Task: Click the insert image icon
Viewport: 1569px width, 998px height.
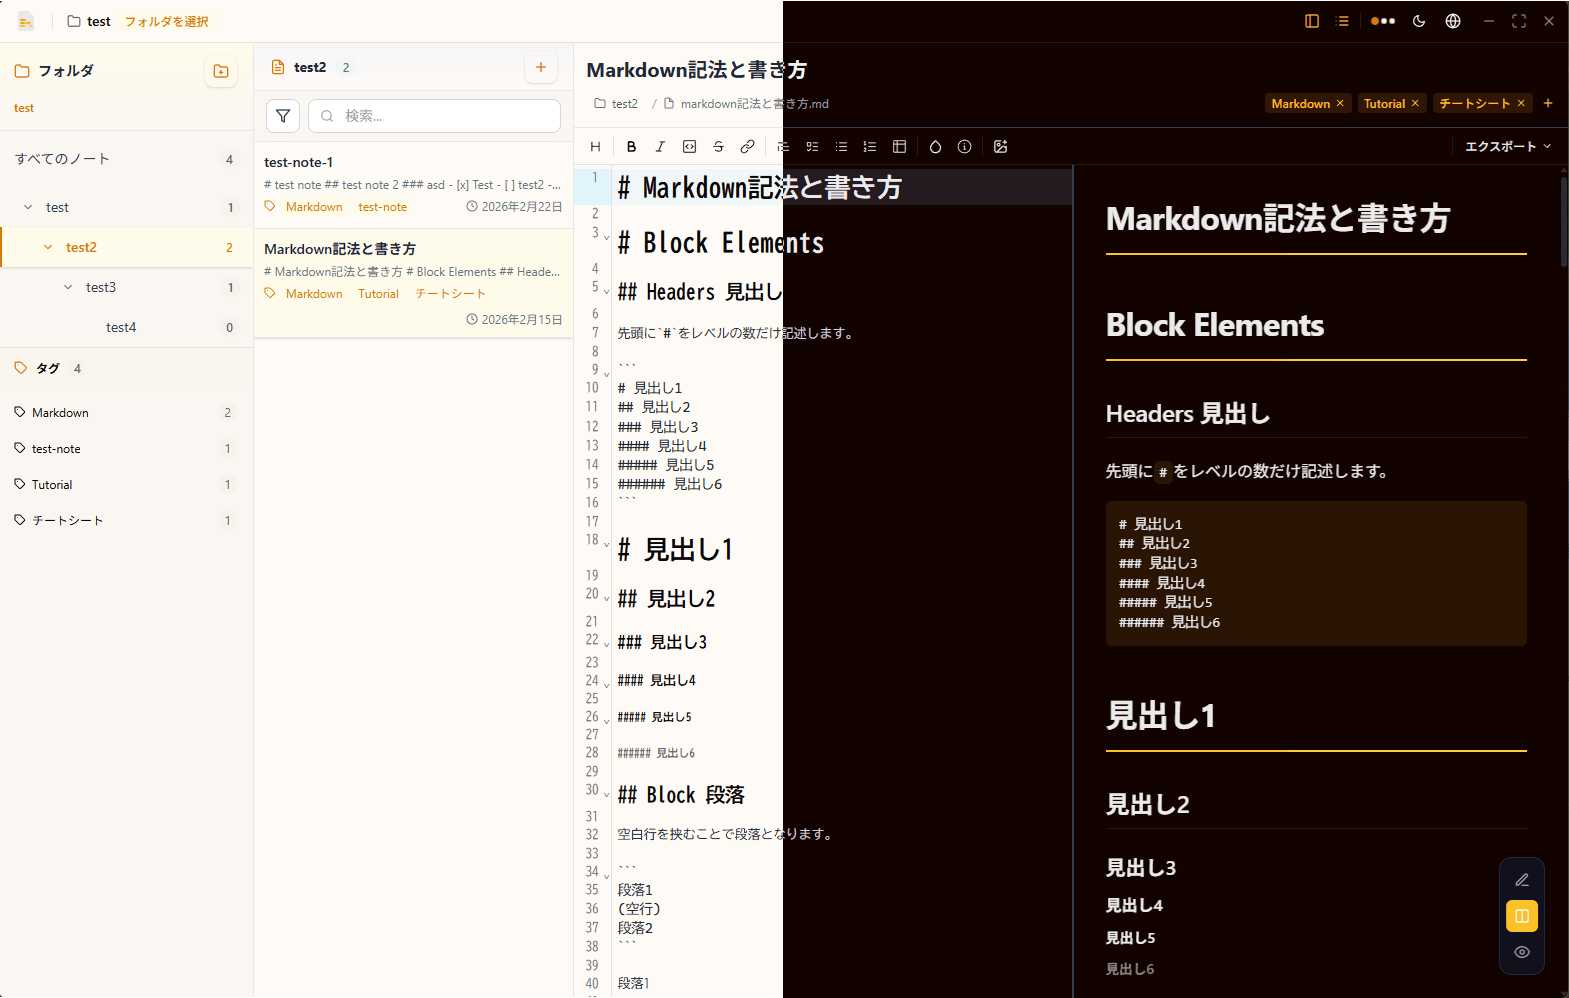Action: tap(1000, 147)
